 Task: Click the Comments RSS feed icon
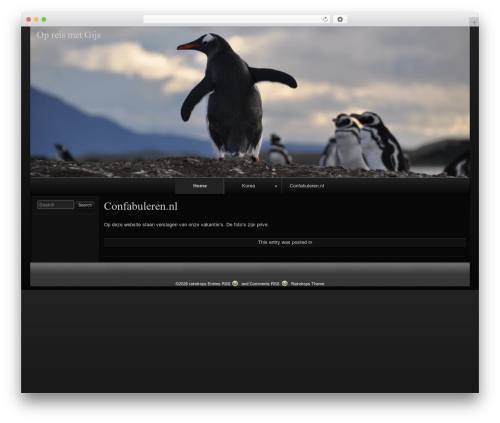pos(285,283)
